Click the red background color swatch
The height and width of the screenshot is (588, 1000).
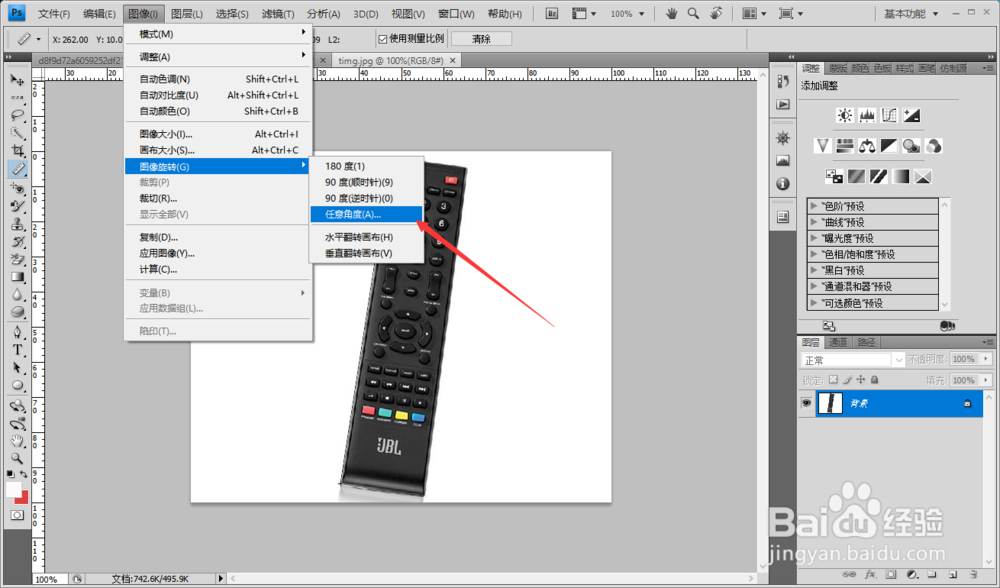tap(24, 498)
